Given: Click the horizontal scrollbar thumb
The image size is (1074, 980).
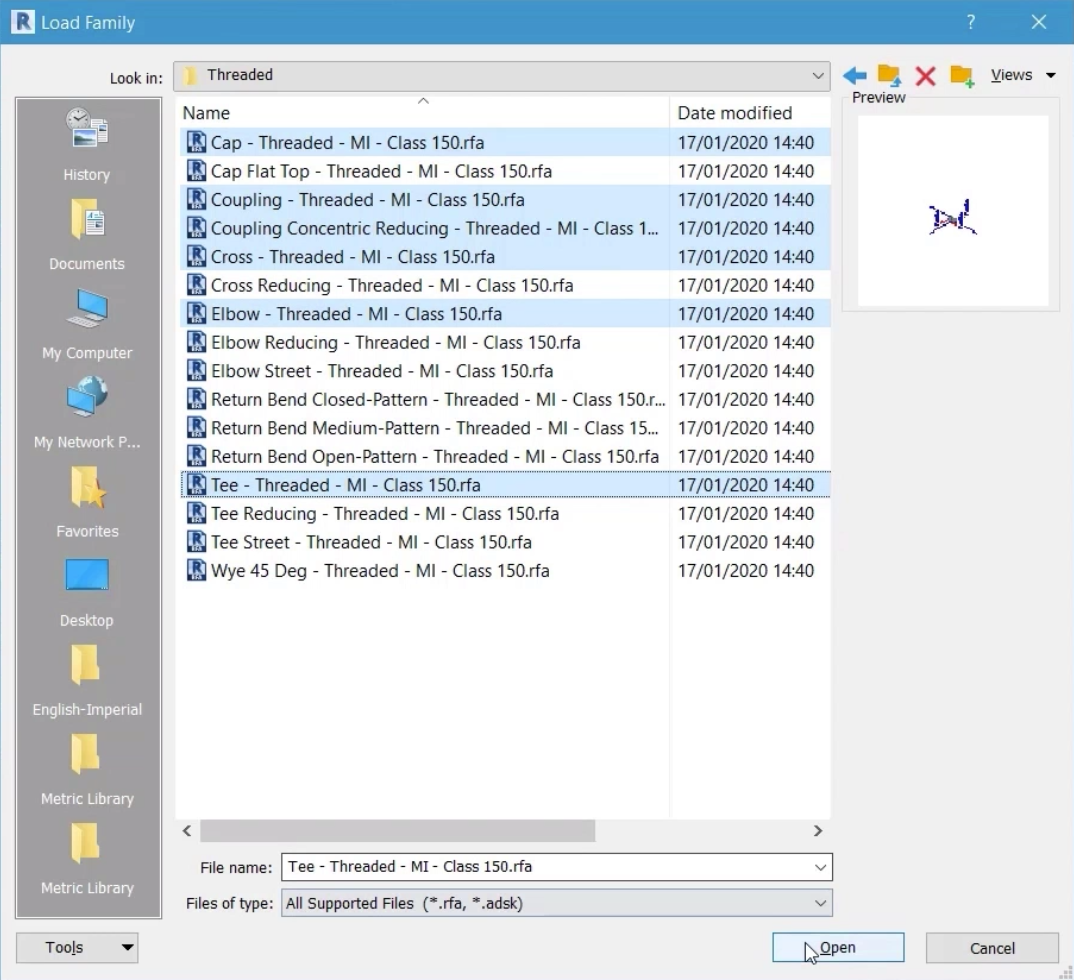Looking at the screenshot, I should (397, 831).
